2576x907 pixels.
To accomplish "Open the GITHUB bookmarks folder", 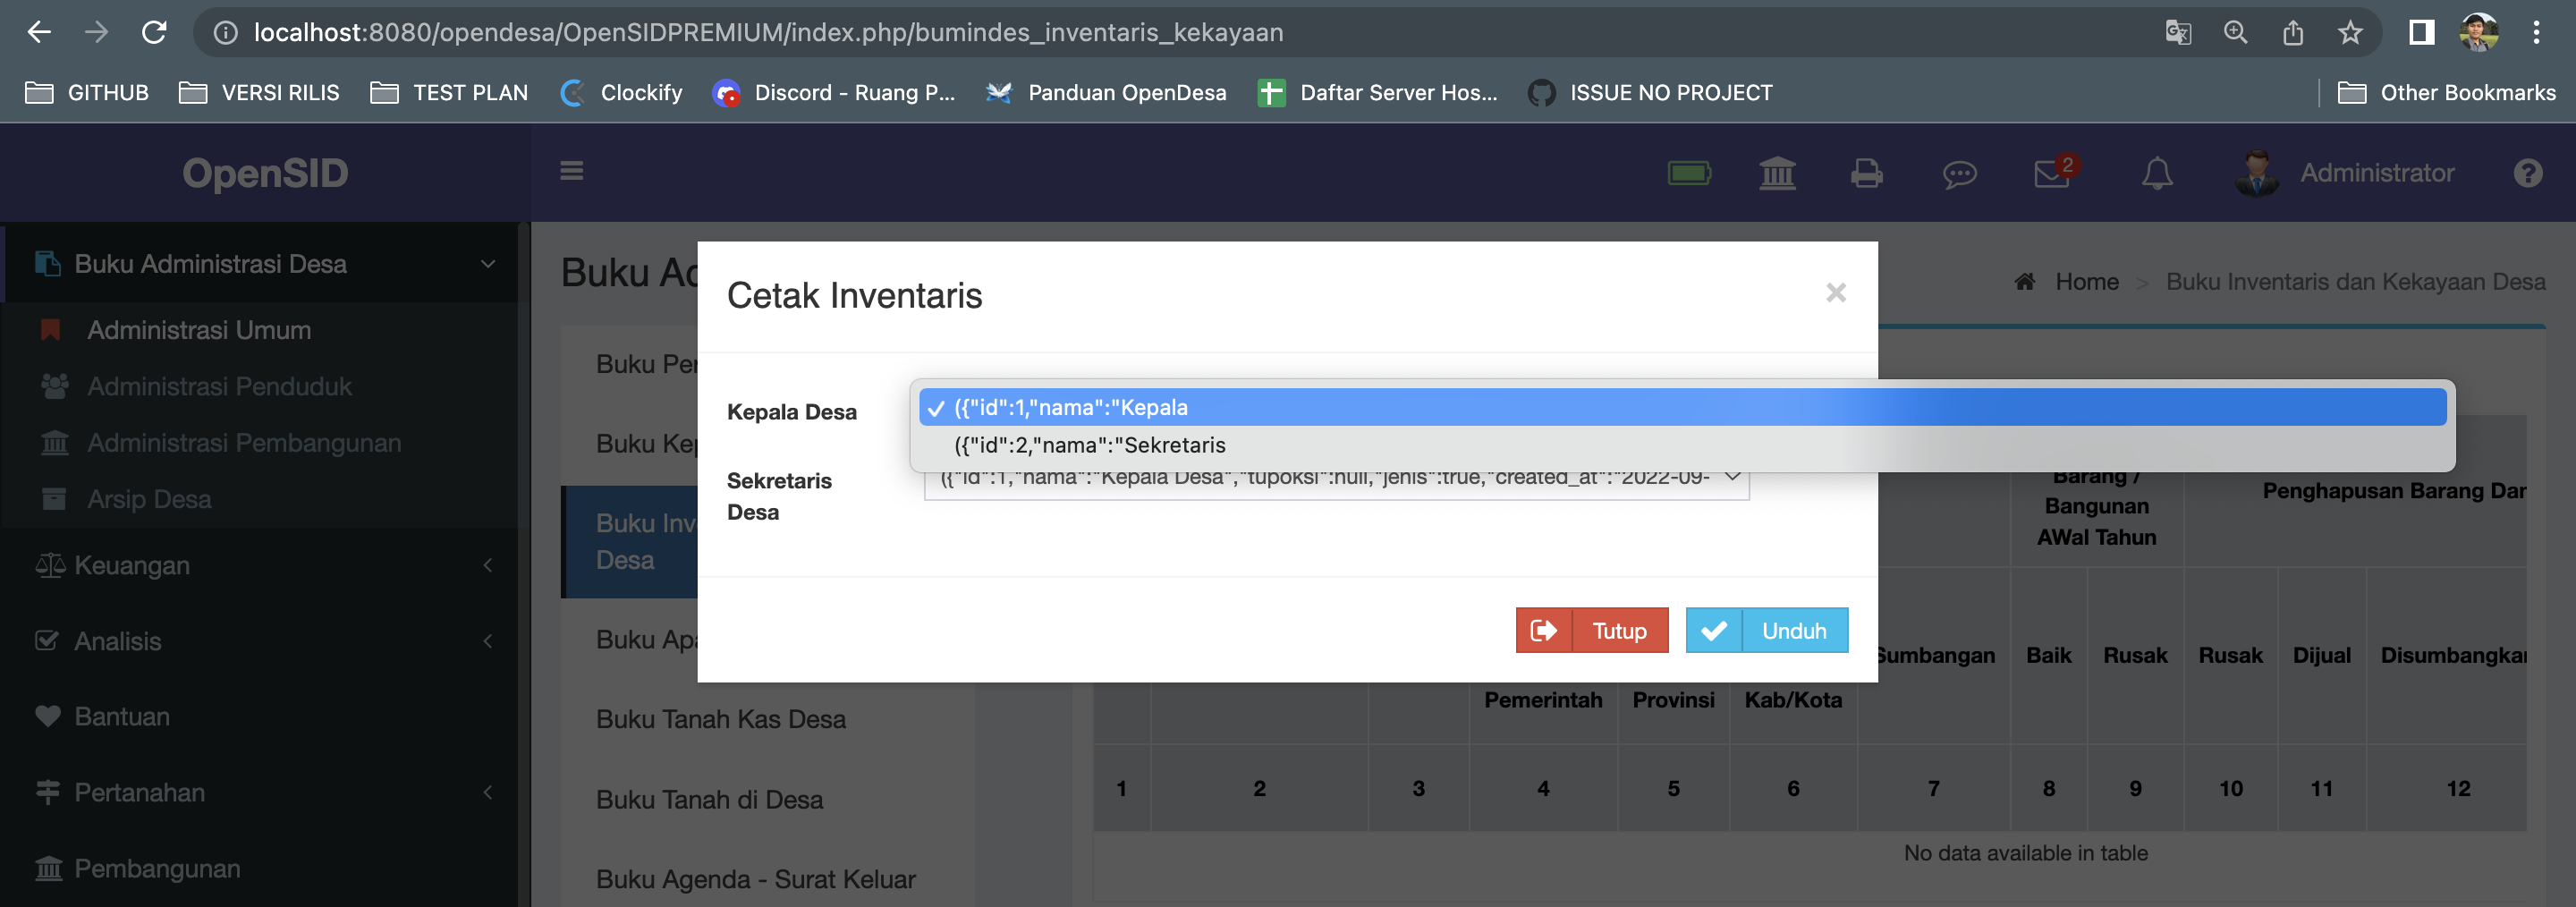I will tap(87, 93).
